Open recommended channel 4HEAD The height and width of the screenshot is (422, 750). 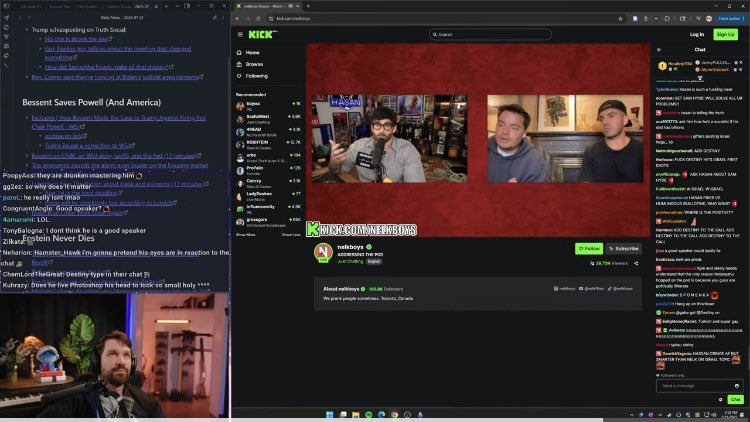[x=268, y=132]
